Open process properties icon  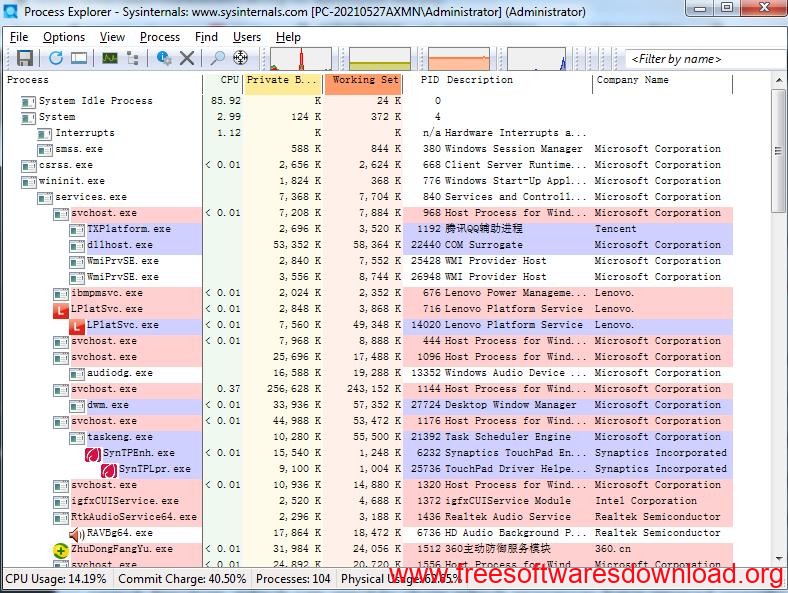163,58
